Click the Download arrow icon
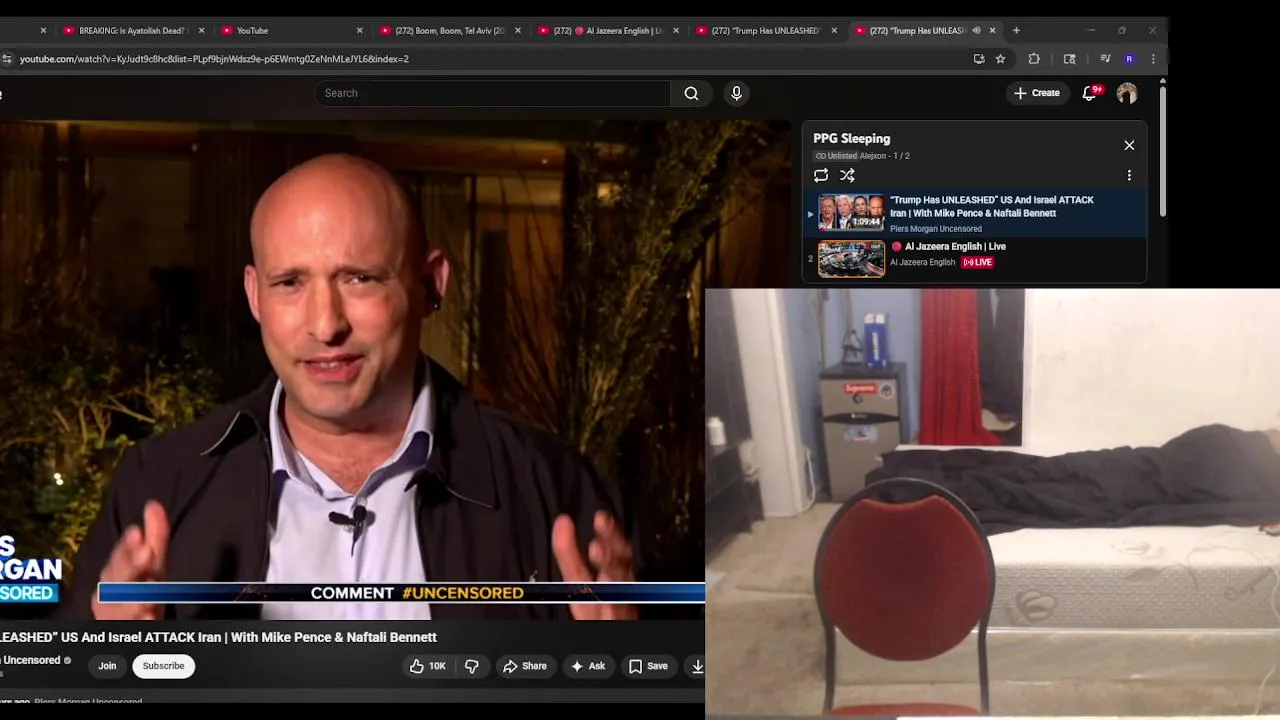The image size is (1280, 720). (x=697, y=666)
